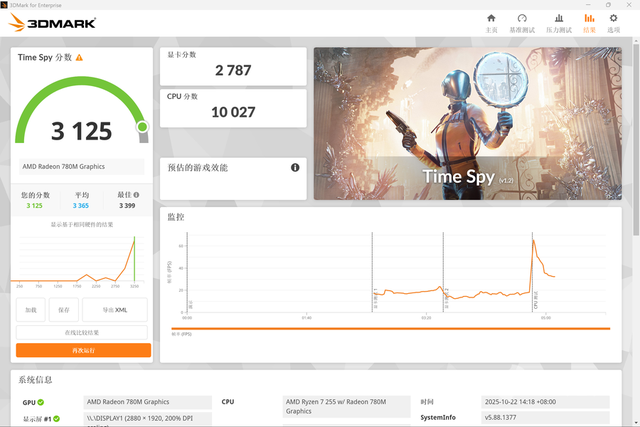The width and height of the screenshot is (640, 427).
Task: Click the time value 2025-10-22 14:18 +08:00
Action: (x=545, y=402)
